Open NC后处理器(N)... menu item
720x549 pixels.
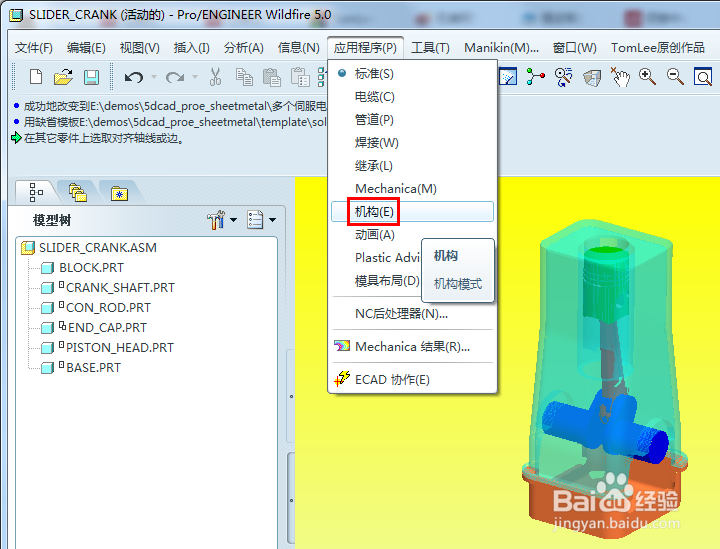point(412,314)
